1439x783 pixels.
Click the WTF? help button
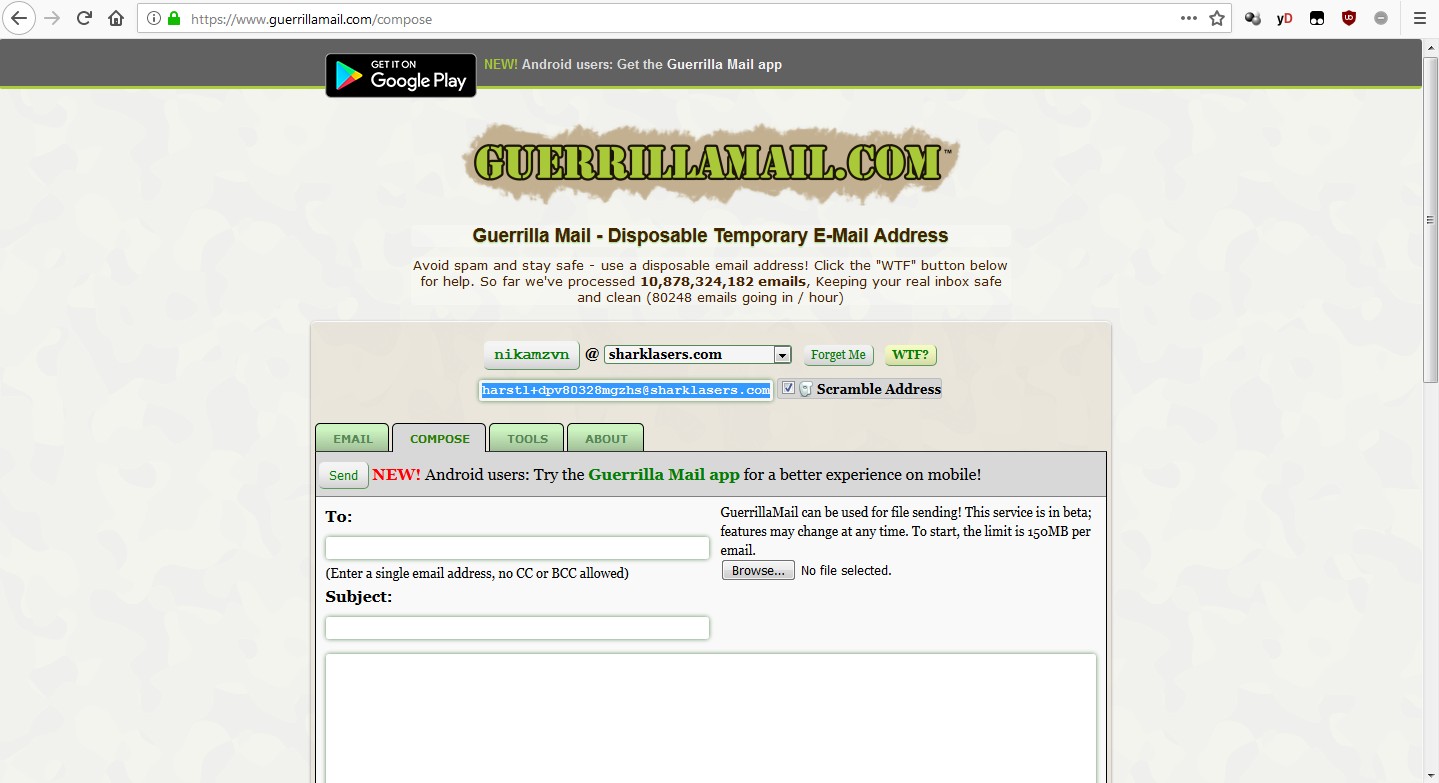click(x=909, y=354)
